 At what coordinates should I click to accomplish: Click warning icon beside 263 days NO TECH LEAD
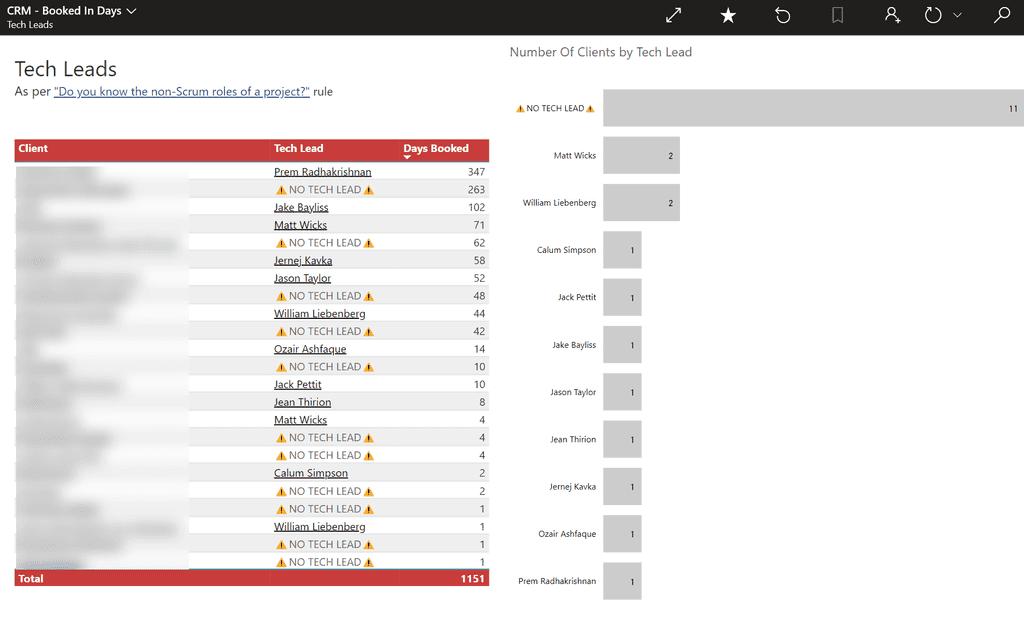click(x=281, y=190)
